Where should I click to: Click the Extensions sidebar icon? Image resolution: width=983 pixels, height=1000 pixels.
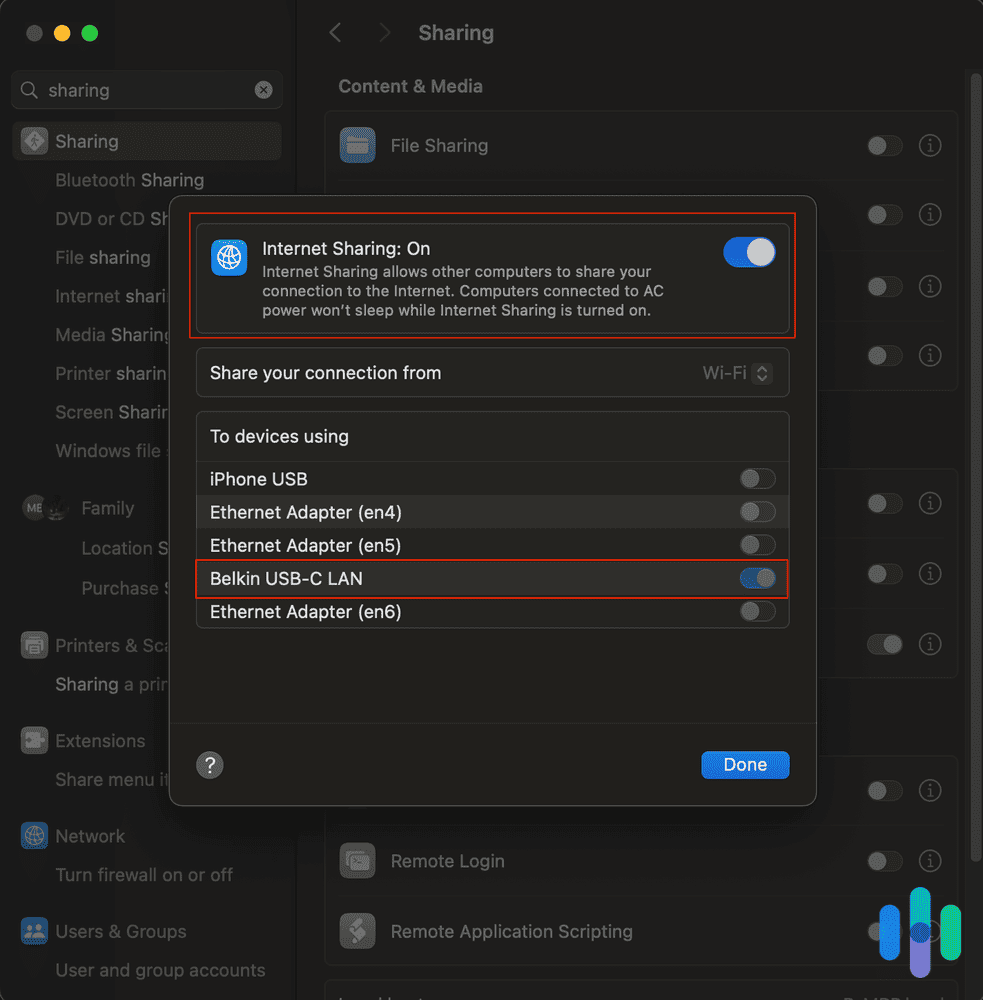33,740
